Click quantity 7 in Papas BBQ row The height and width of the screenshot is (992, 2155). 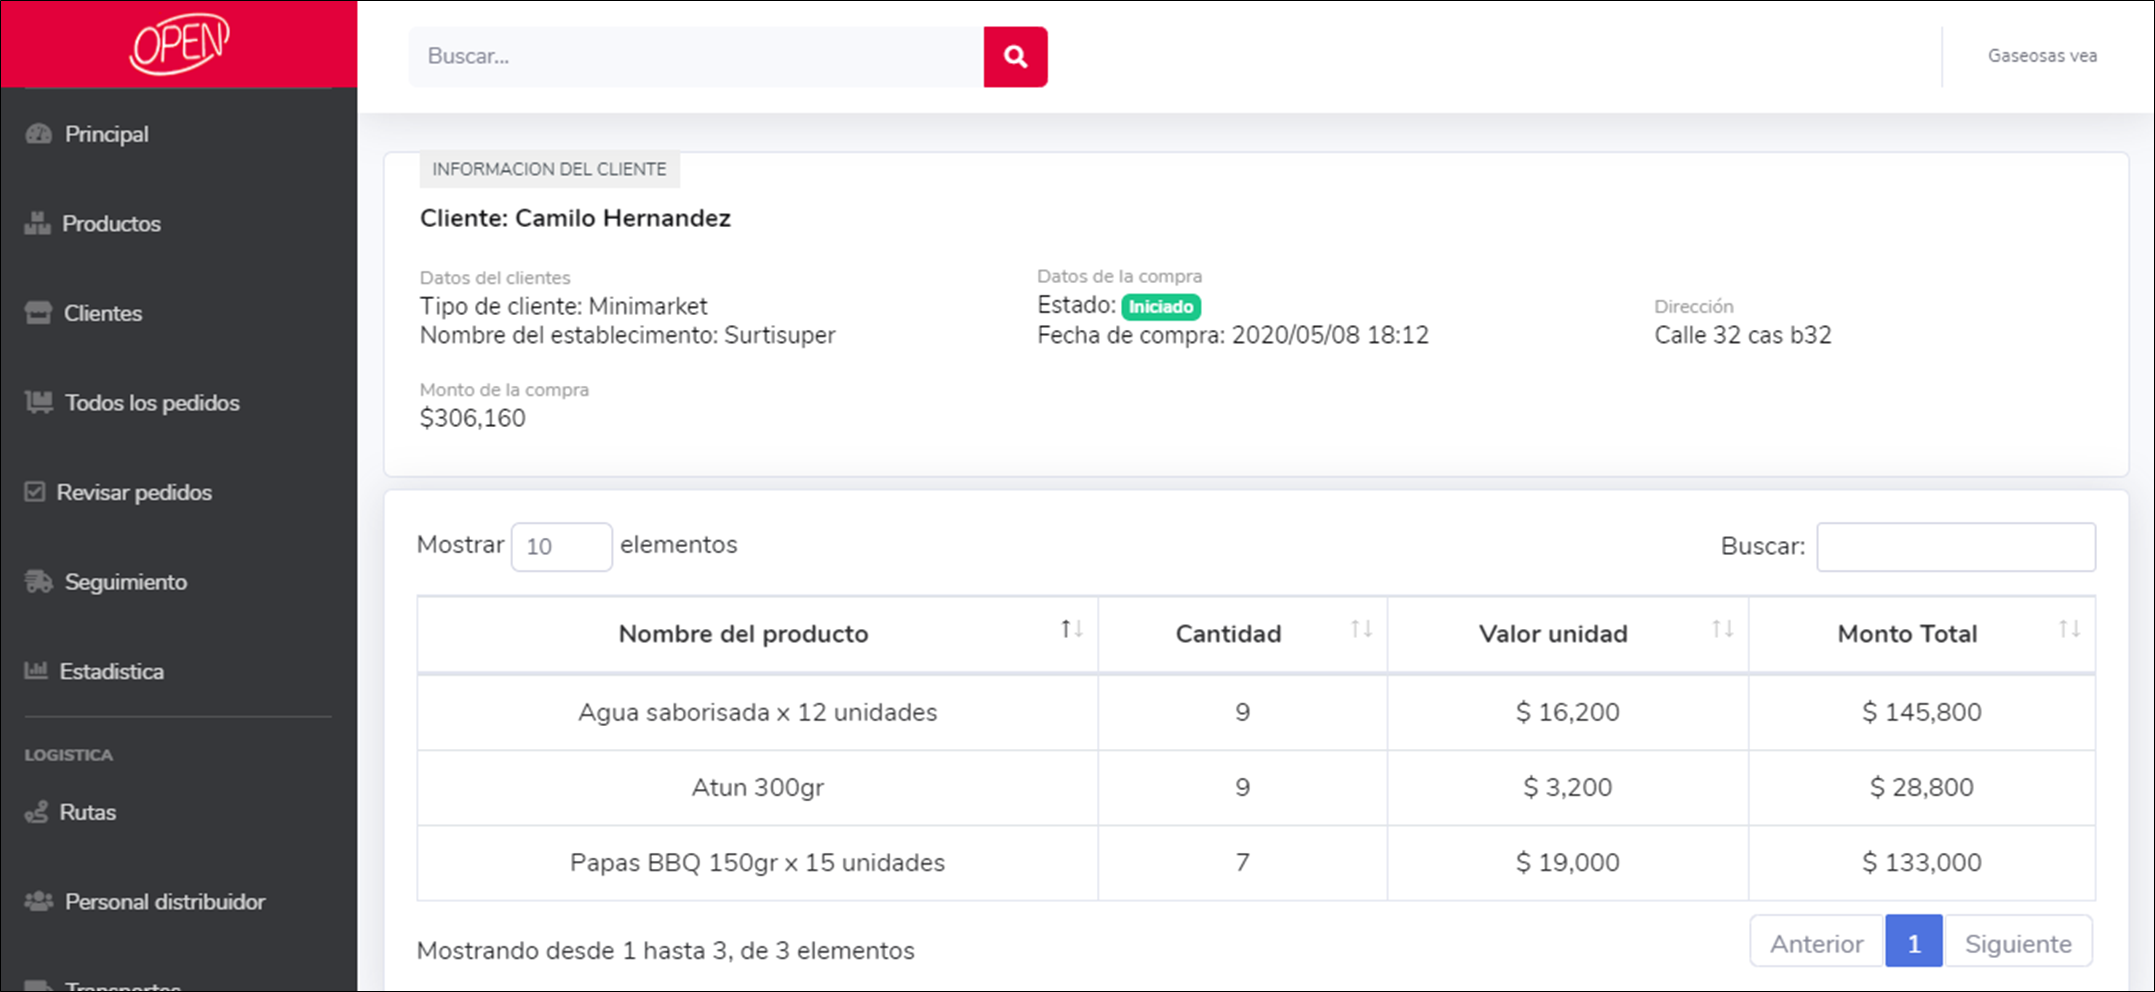pyautogui.click(x=1243, y=862)
